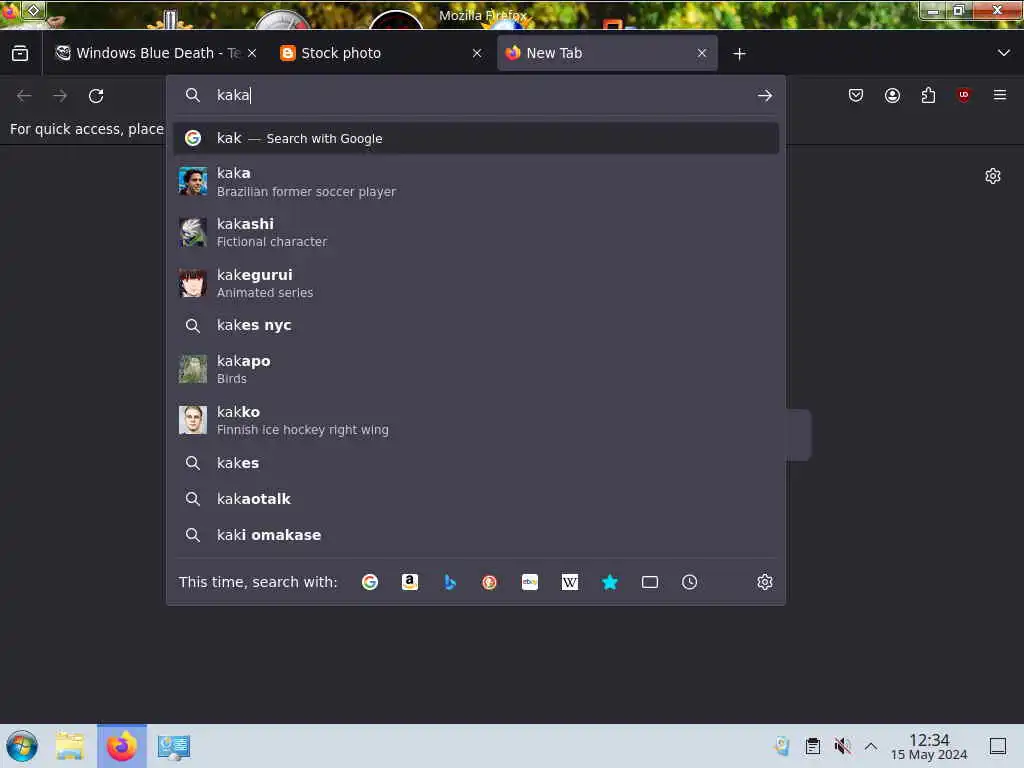The height and width of the screenshot is (768, 1024).
Task: Select kakko ice hockey suggestion
Action: (x=475, y=420)
